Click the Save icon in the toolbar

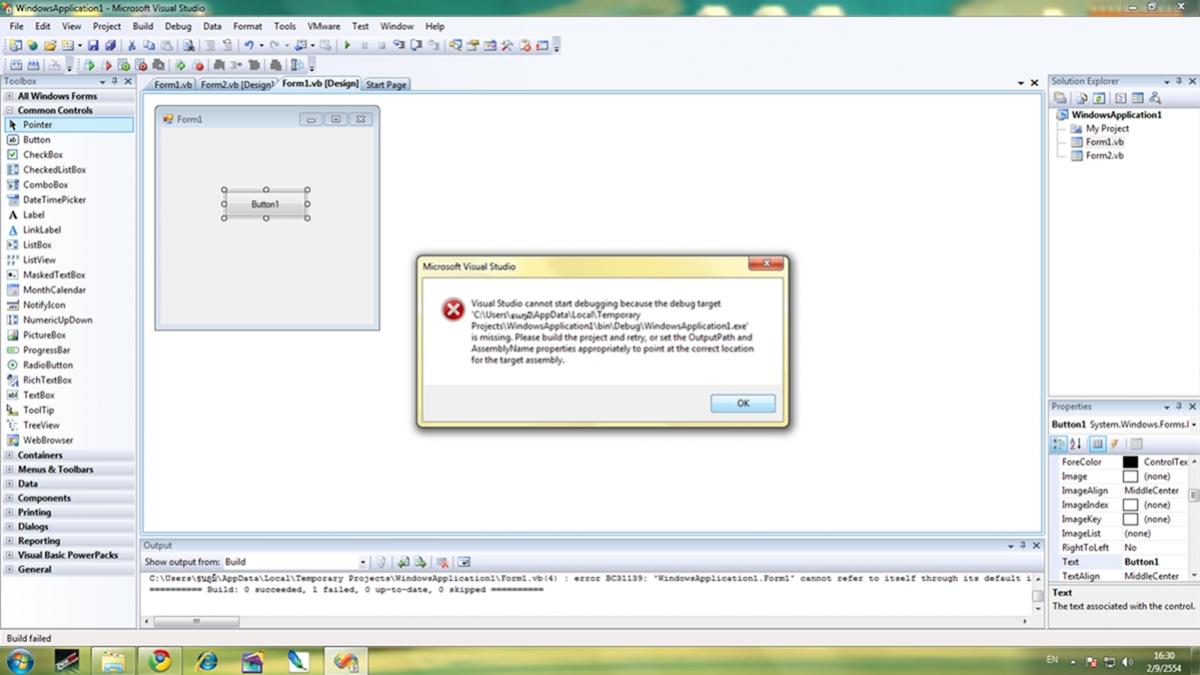(93, 45)
